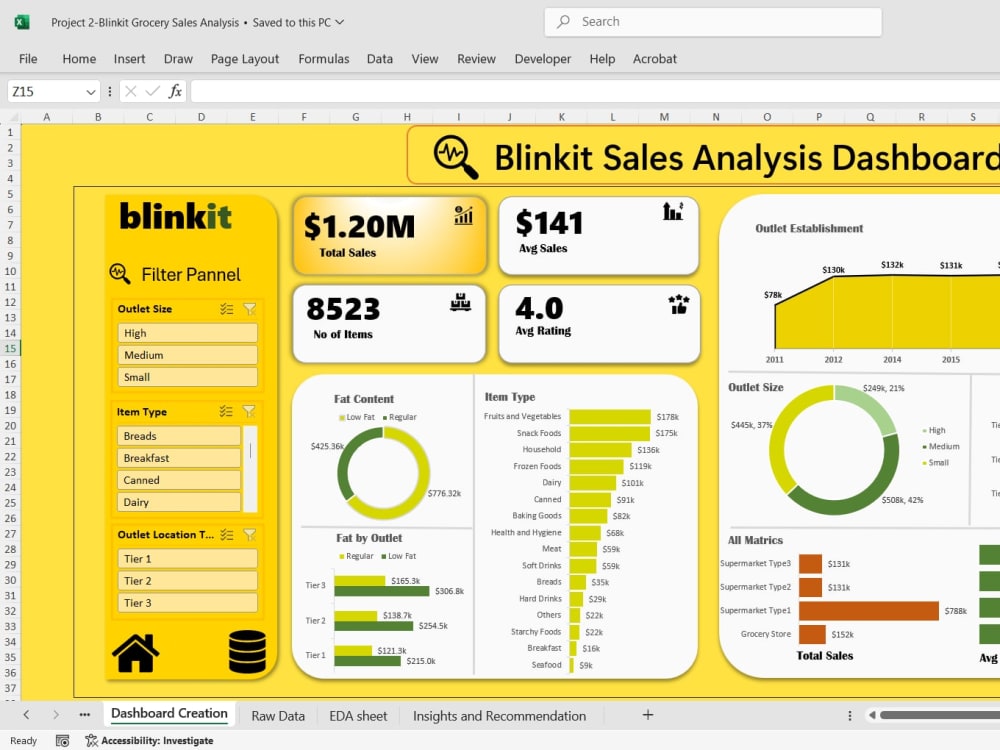The height and width of the screenshot is (750, 1000).
Task: Click the No of Items boxes icon
Action: [x=460, y=302]
